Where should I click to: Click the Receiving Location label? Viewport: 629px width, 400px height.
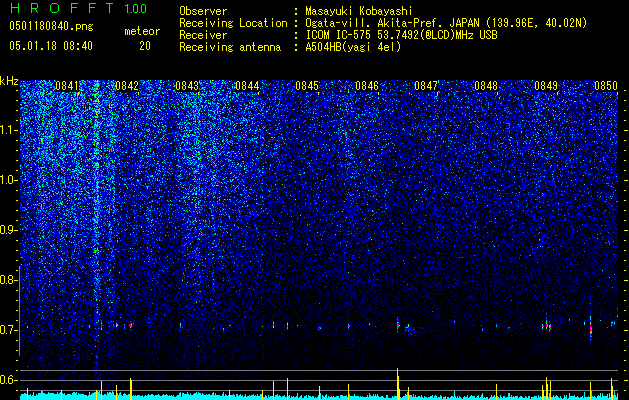(233, 23)
